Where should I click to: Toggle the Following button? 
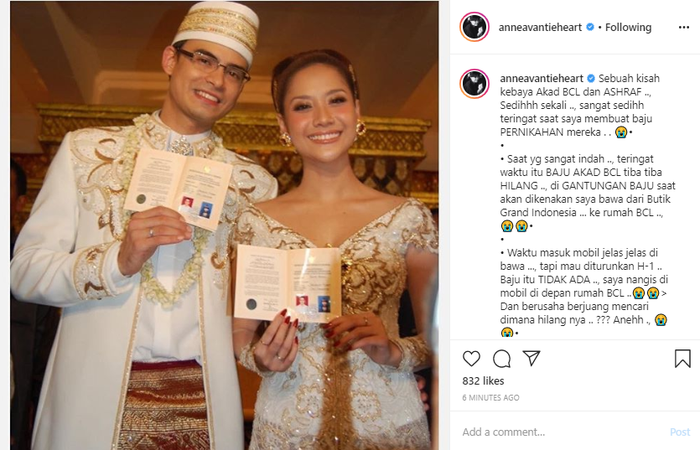click(x=628, y=28)
